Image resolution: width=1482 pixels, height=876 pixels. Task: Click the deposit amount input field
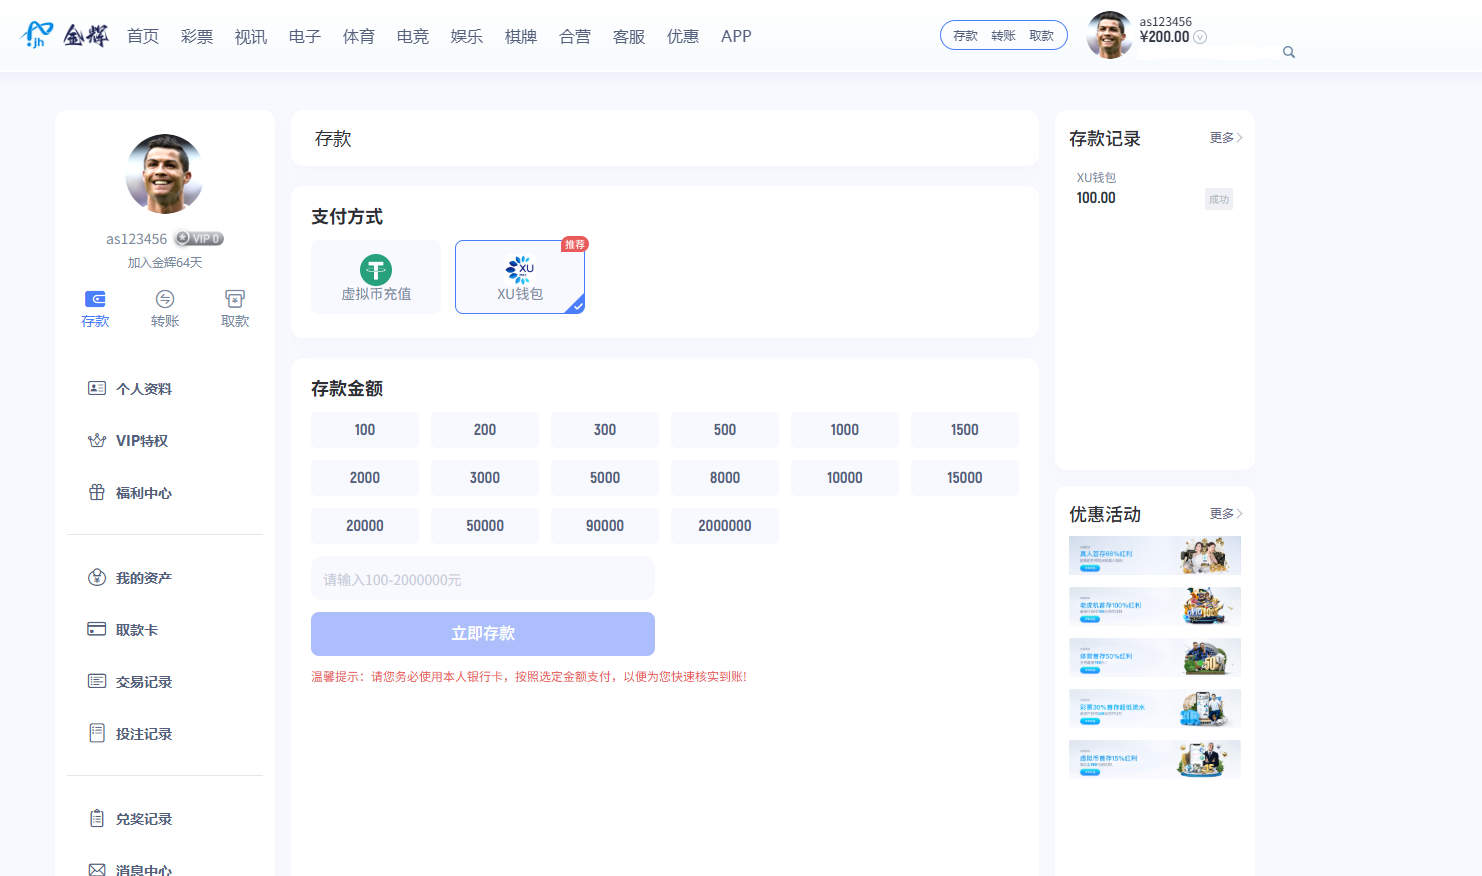[483, 579]
